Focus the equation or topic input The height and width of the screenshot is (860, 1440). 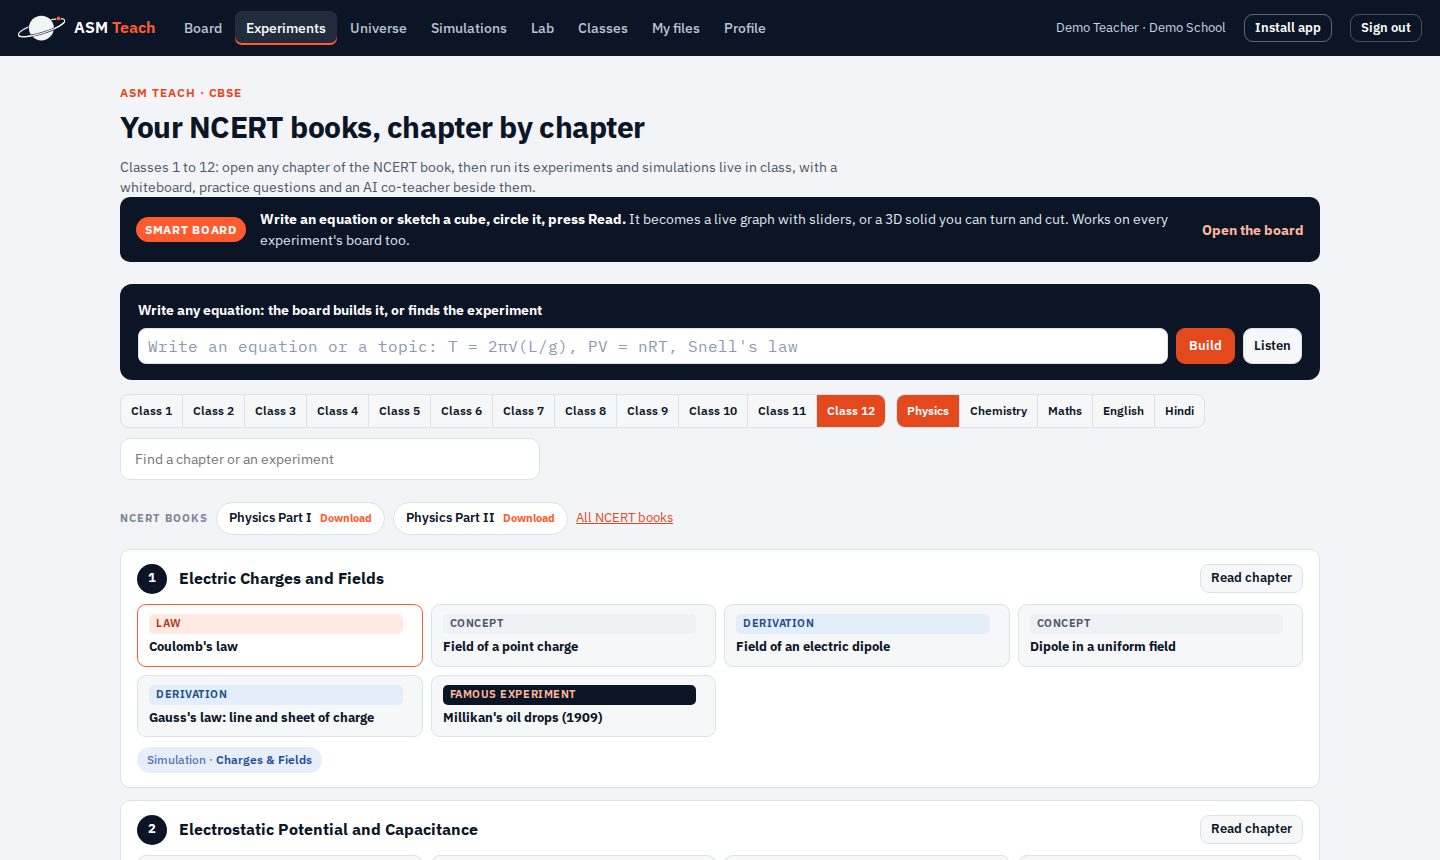[653, 346]
